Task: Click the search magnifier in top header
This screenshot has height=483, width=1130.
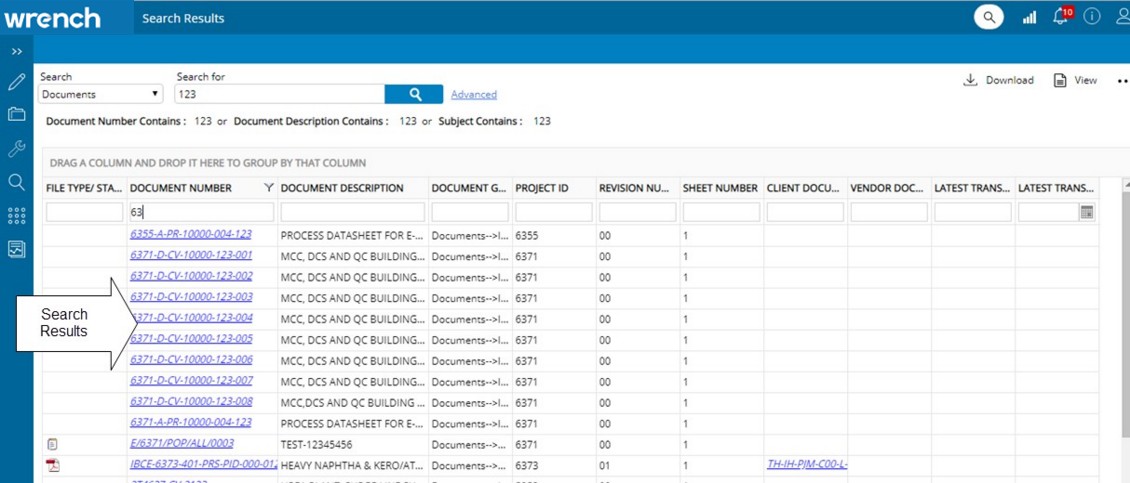Action: 989,17
